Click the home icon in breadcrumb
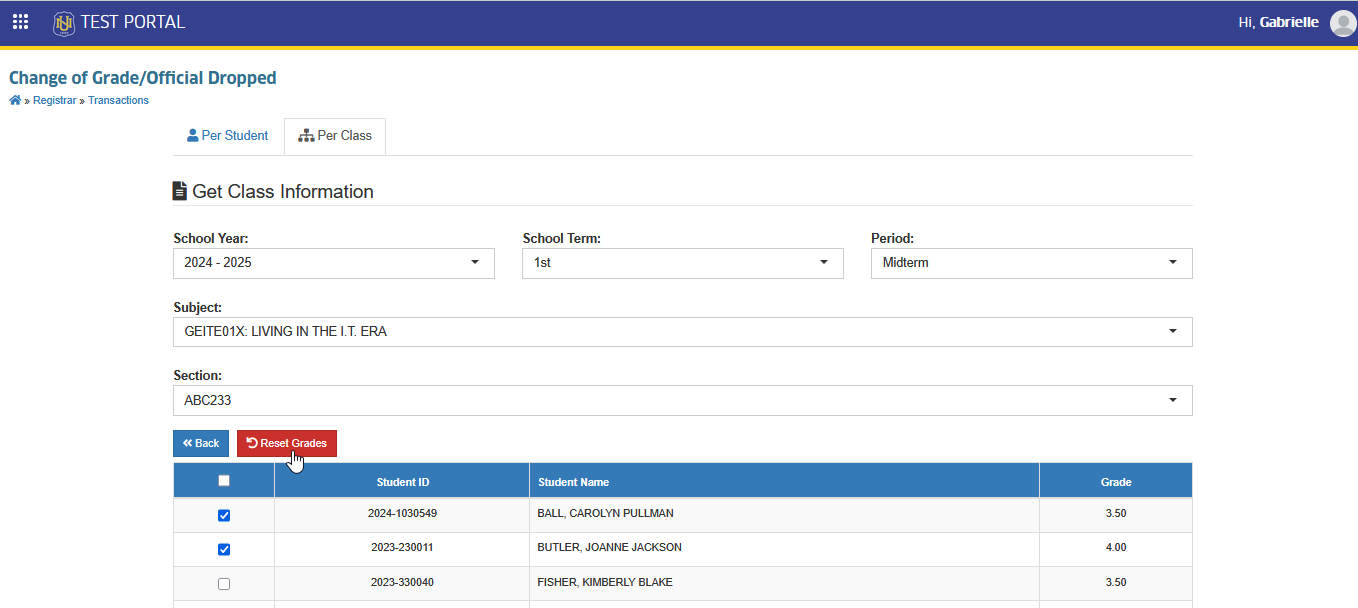Image resolution: width=1358 pixels, height=608 pixels. pos(15,100)
